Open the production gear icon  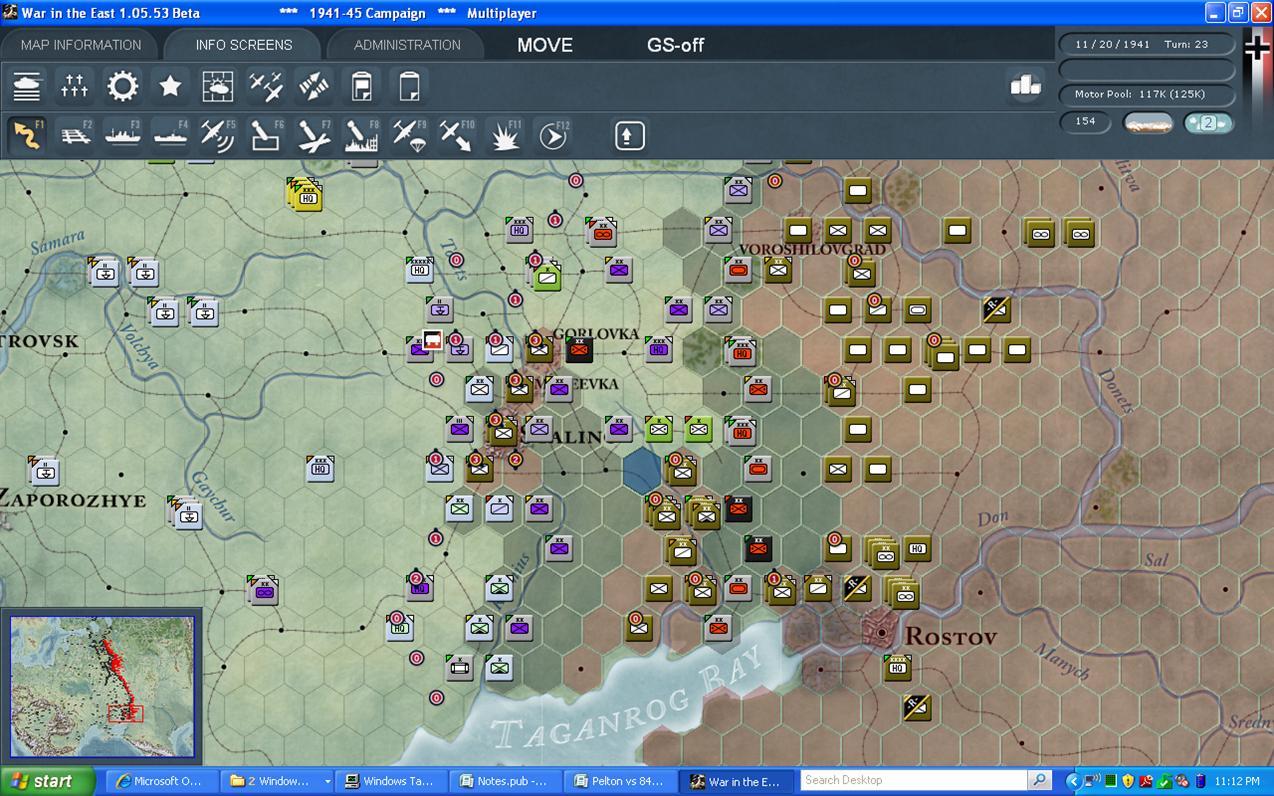(x=123, y=87)
